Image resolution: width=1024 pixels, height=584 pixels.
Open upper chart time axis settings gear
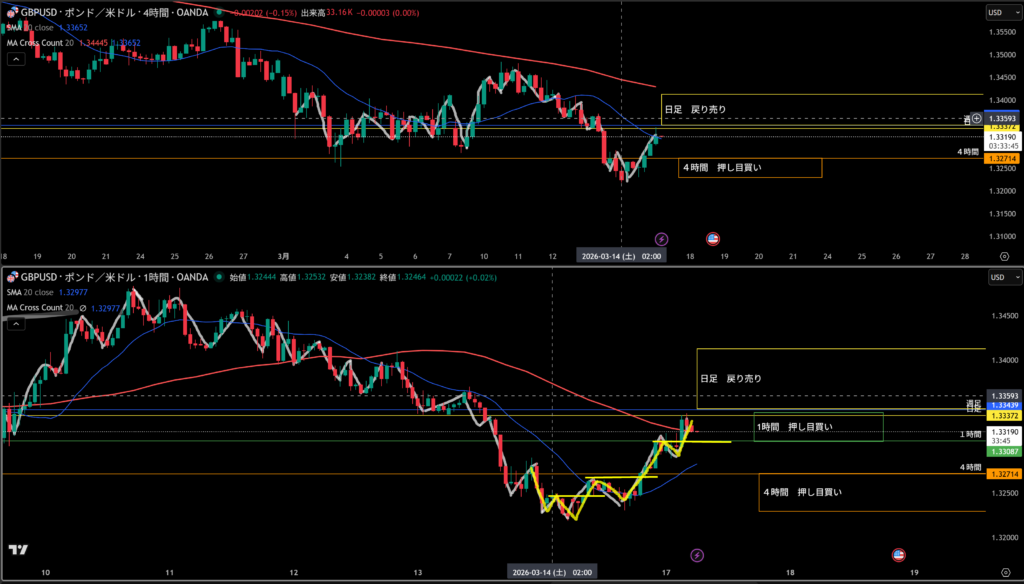click(x=1003, y=257)
